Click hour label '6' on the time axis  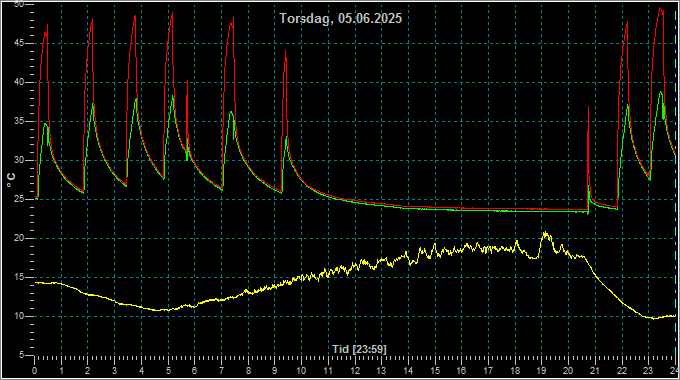click(x=194, y=371)
